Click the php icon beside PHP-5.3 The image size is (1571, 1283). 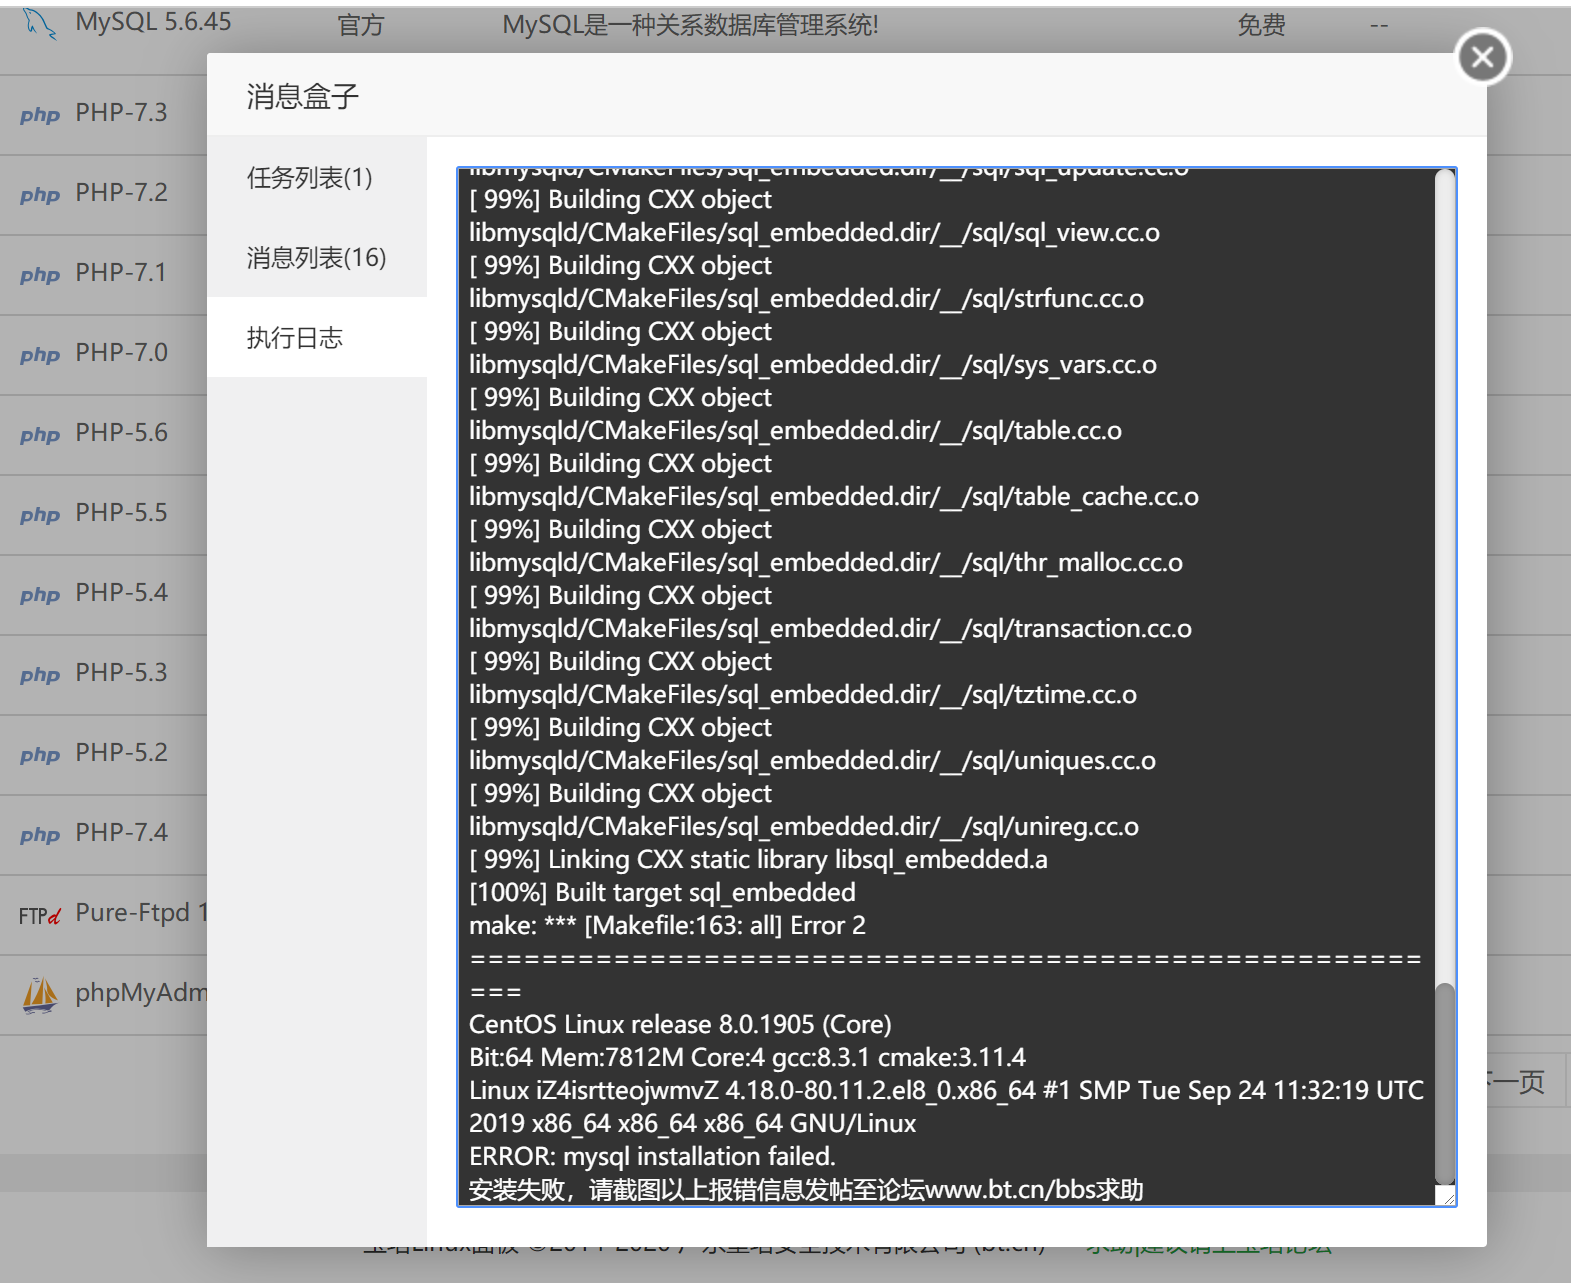pos(40,675)
